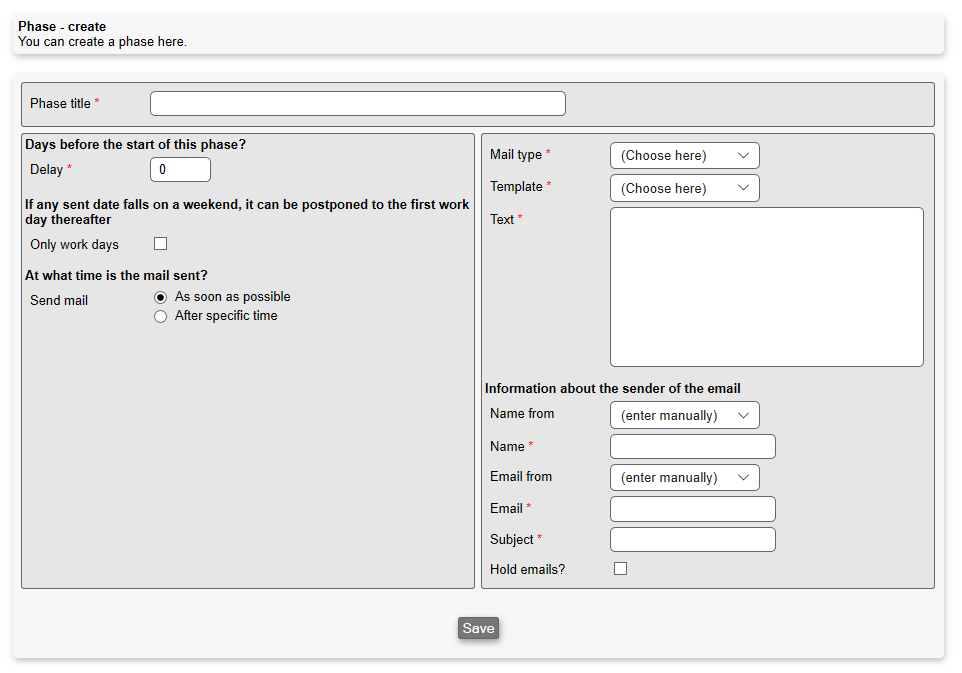Click the Send mail label
Viewport: 962px width, 673px height.
[59, 301]
